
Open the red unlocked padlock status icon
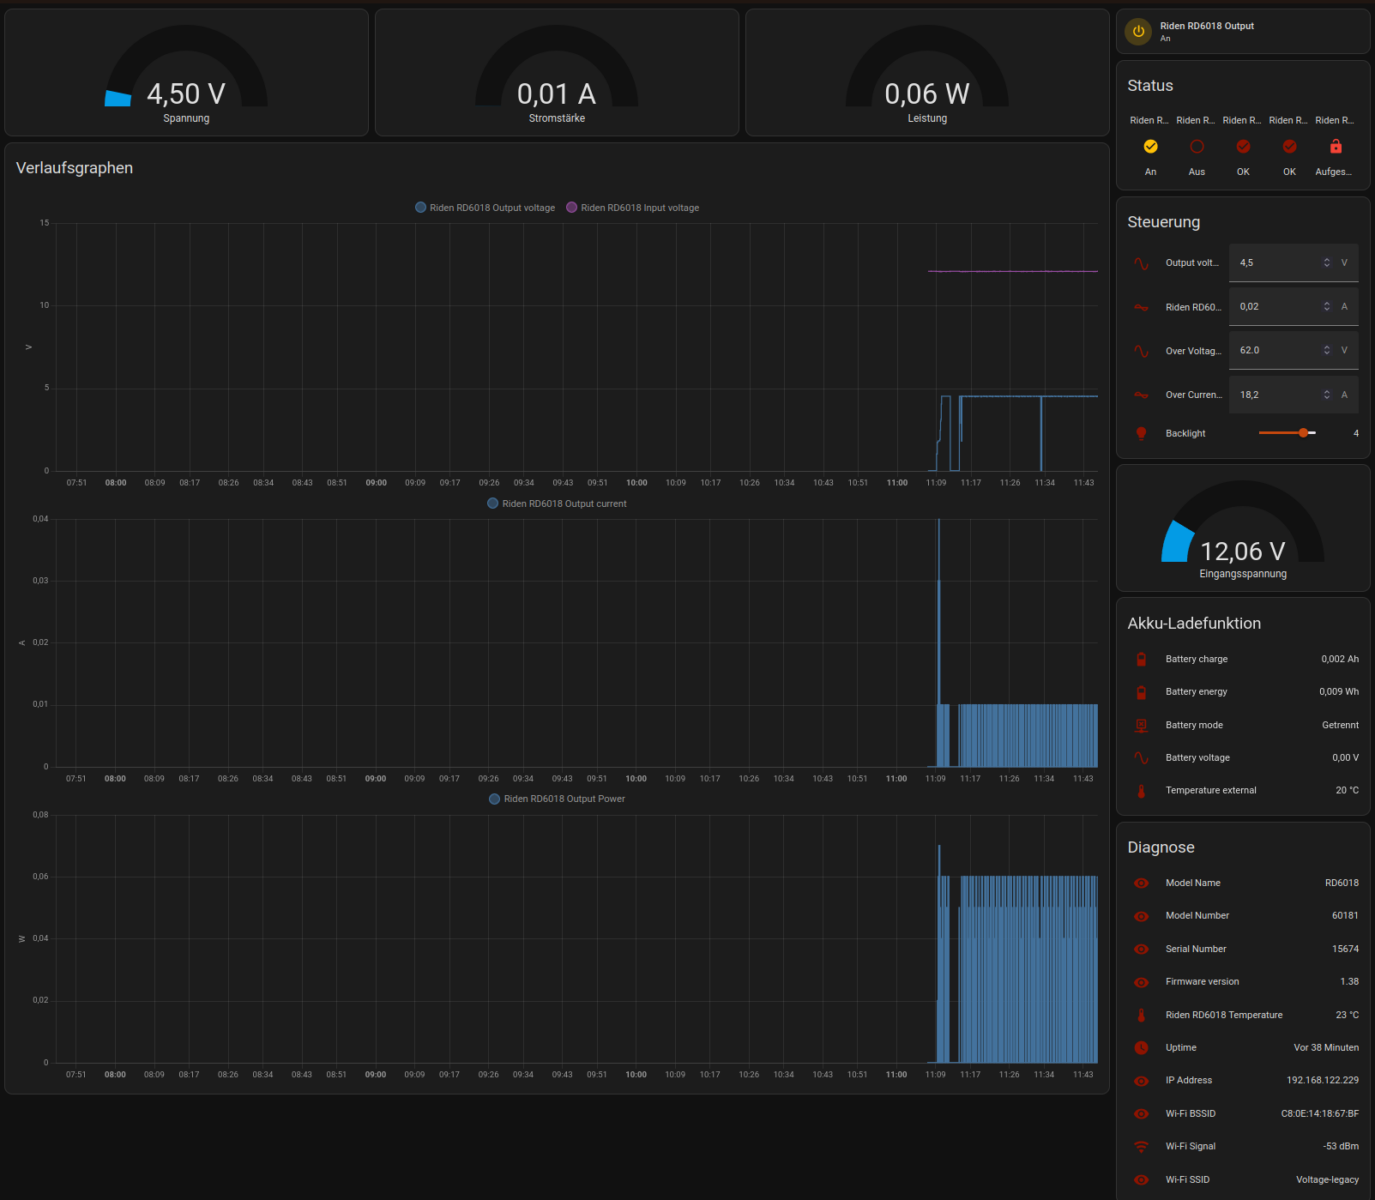[1336, 146]
